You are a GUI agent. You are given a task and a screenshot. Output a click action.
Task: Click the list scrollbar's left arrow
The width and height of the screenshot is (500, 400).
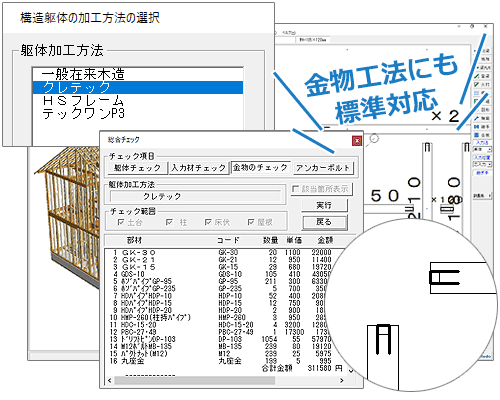[110, 380]
